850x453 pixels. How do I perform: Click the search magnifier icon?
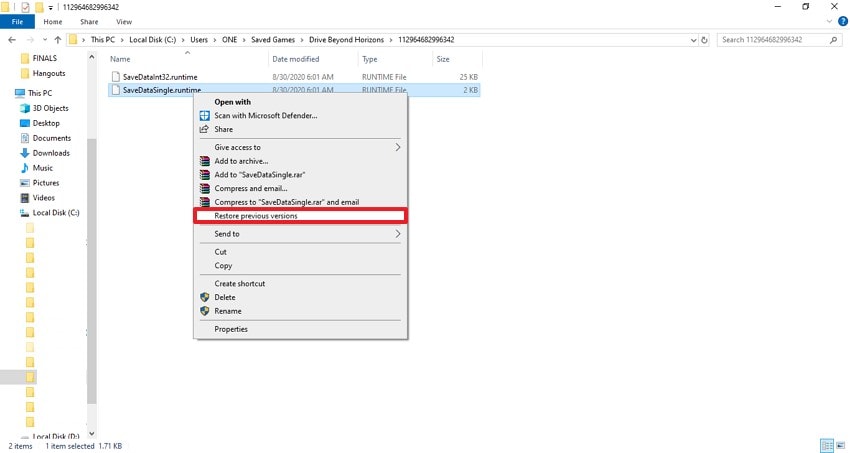click(834, 40)
